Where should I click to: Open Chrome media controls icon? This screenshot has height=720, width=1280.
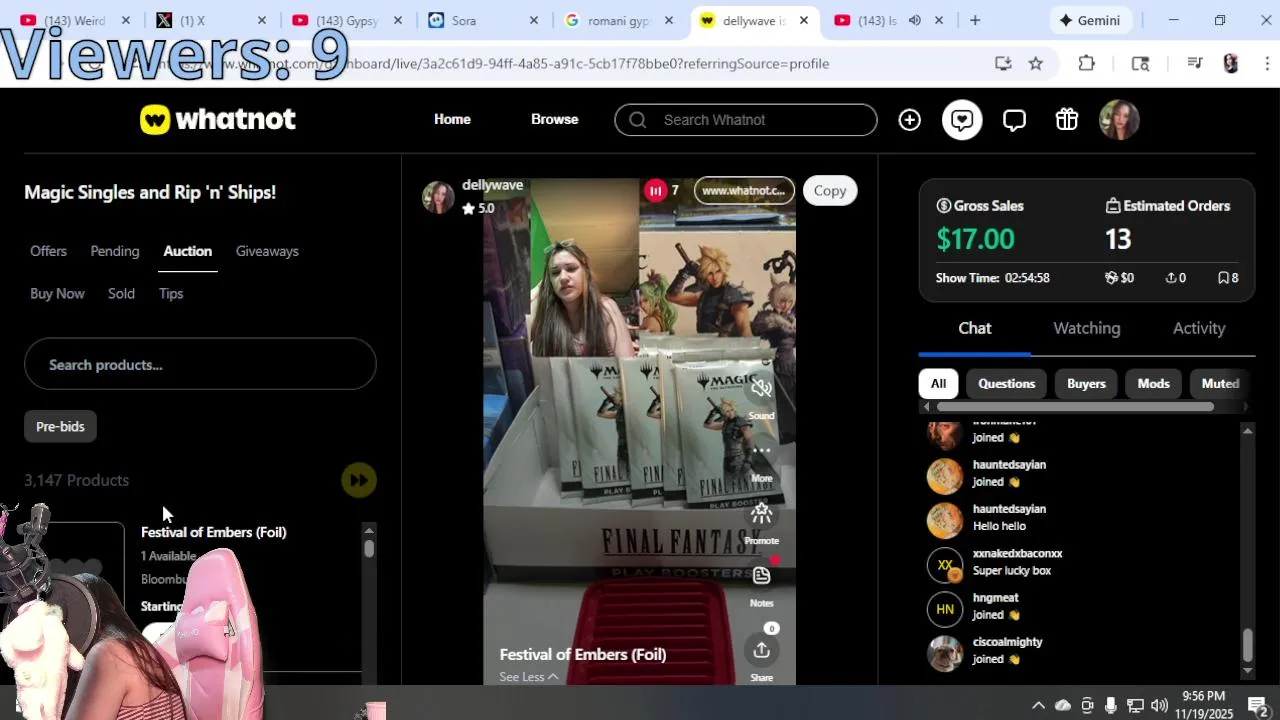[x=1194, y=63]
